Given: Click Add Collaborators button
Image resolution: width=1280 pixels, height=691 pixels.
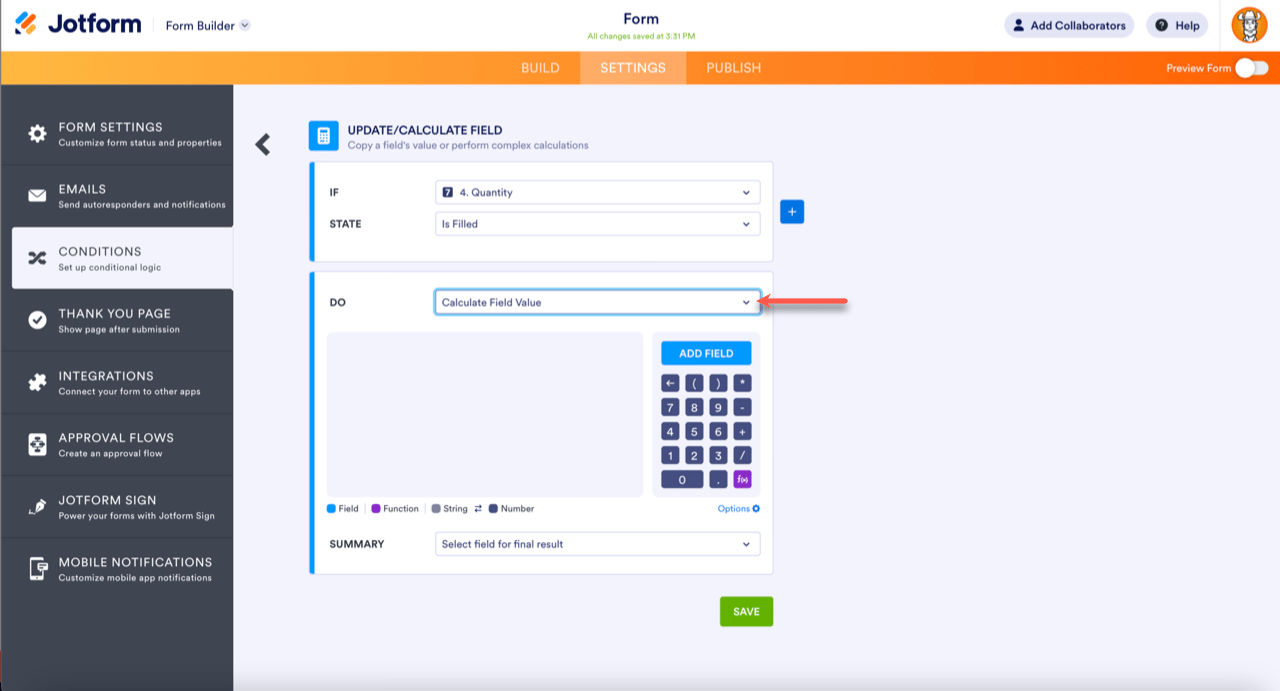Looking at the screenshot, I should [1069, 25].
